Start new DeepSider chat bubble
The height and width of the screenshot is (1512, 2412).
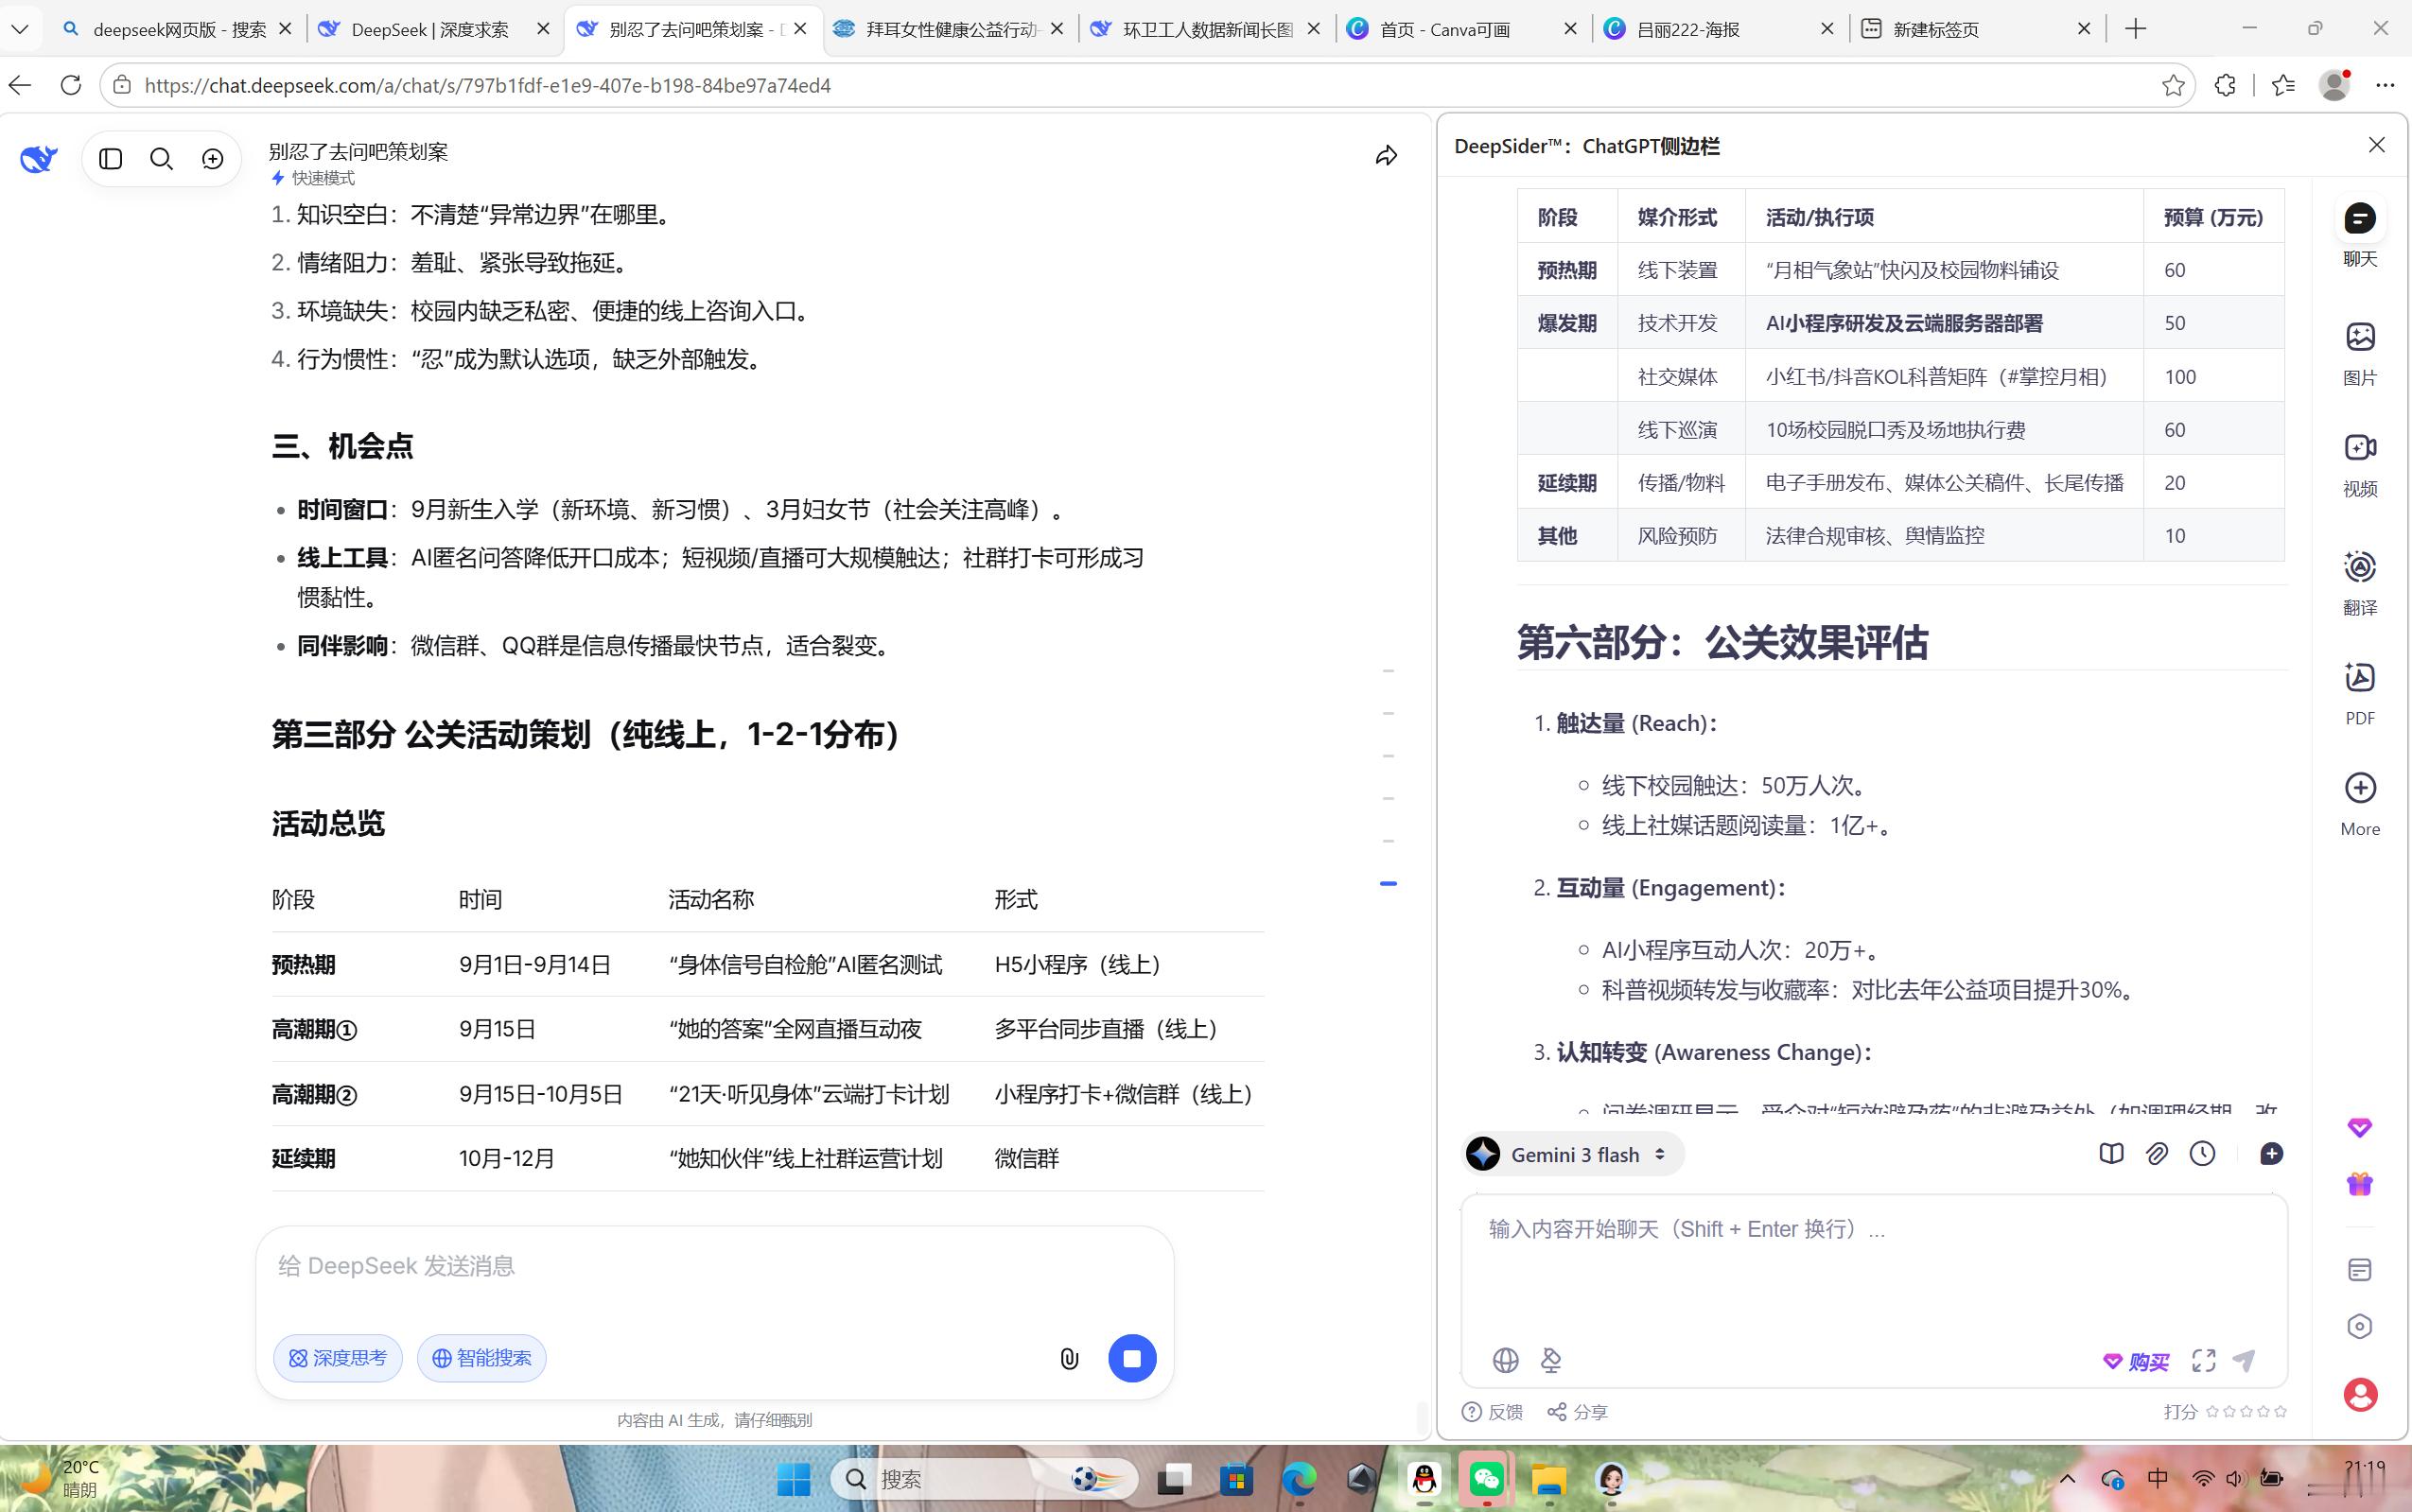[2271, 1154]
